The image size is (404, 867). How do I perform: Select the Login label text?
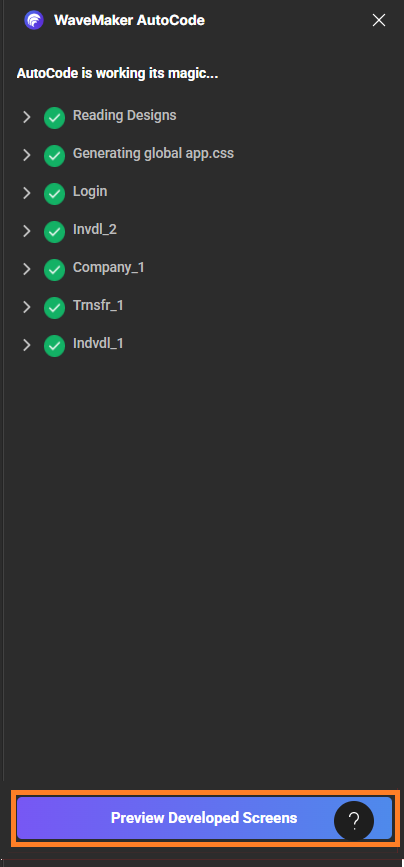pyautogui.click(x=90, y=192)
